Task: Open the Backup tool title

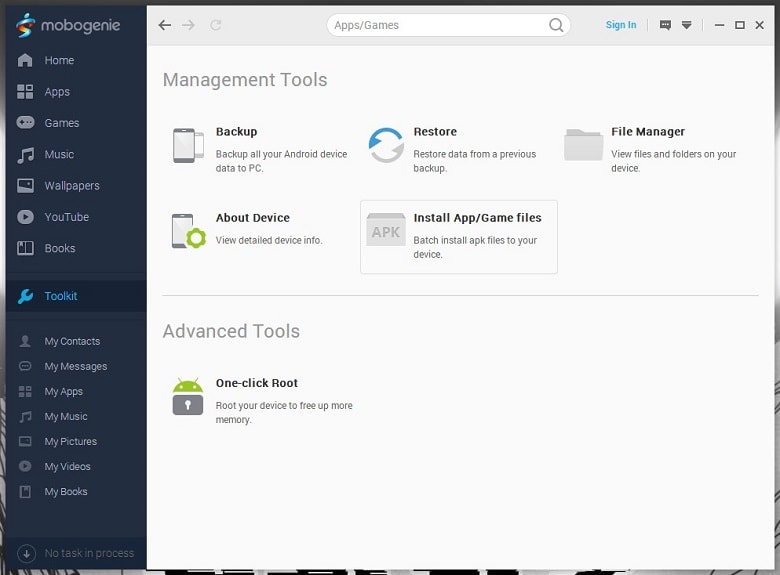Action: (236, 132)
